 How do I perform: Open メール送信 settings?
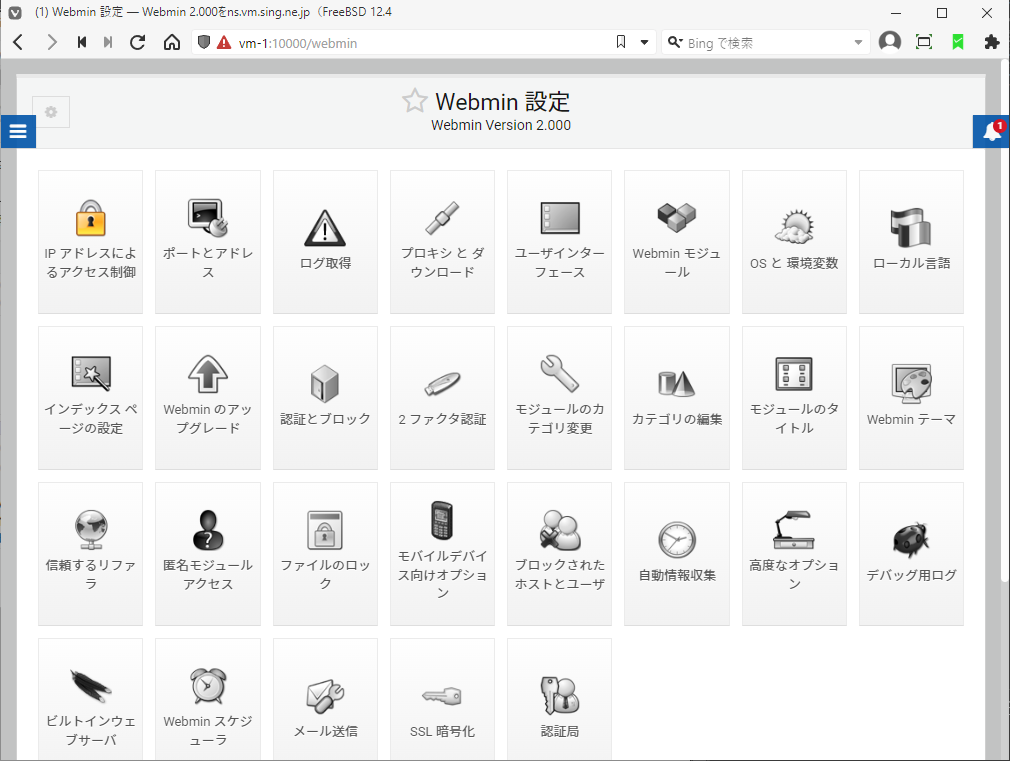click(x=325, y=699)
